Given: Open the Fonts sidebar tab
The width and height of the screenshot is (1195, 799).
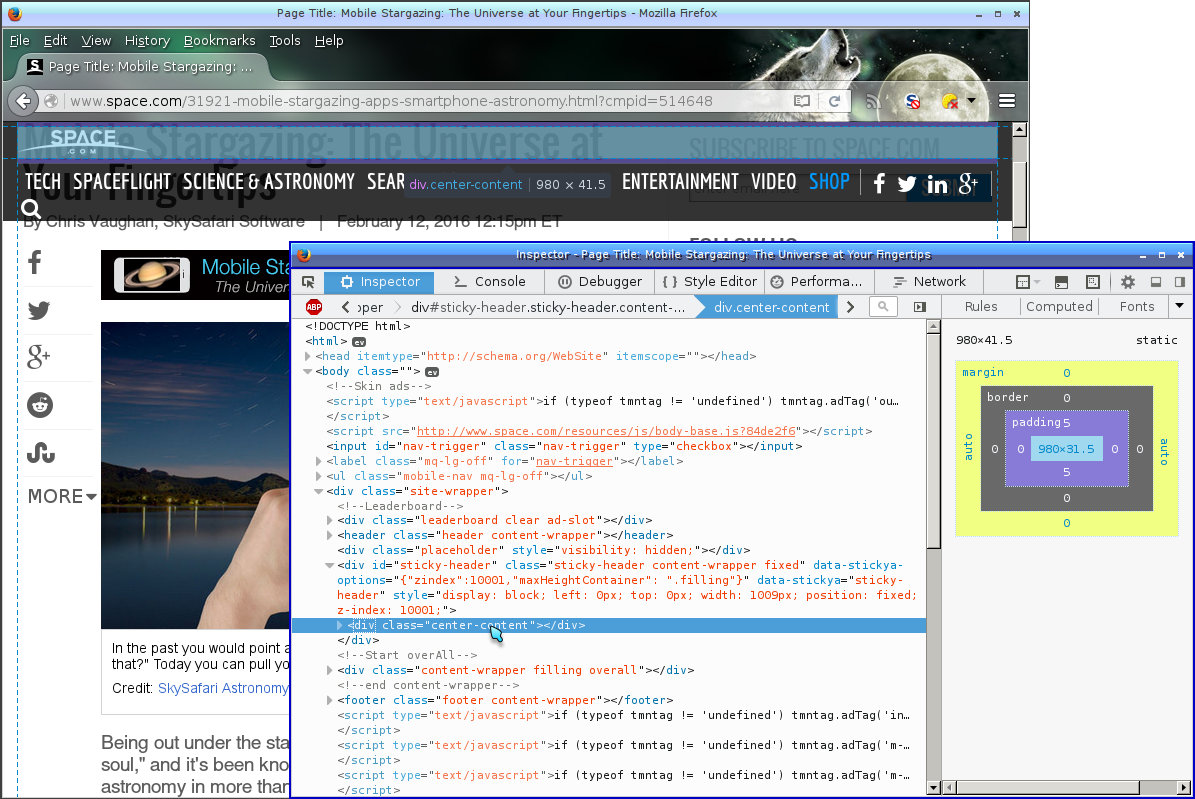Looking at the screenshot, I should click(1137, 306).
